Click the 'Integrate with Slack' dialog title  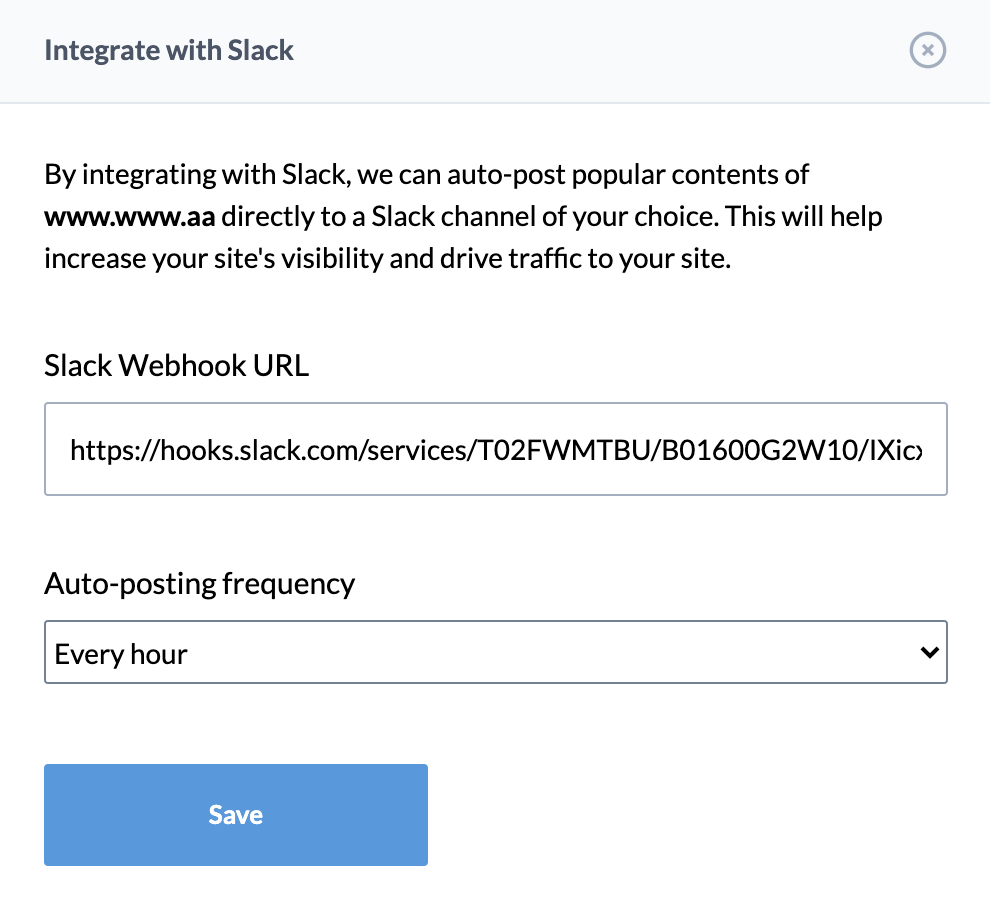[x=169, y=51]
